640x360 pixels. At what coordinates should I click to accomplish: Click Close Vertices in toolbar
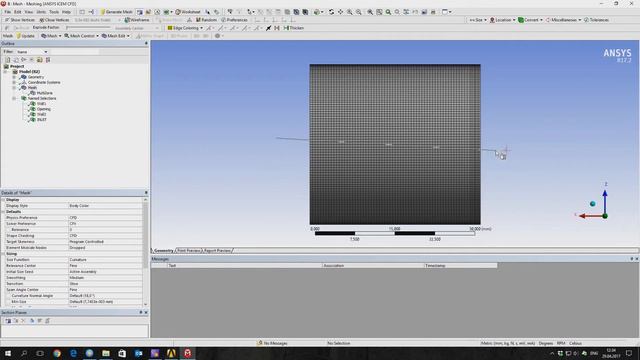click(55, 20)
